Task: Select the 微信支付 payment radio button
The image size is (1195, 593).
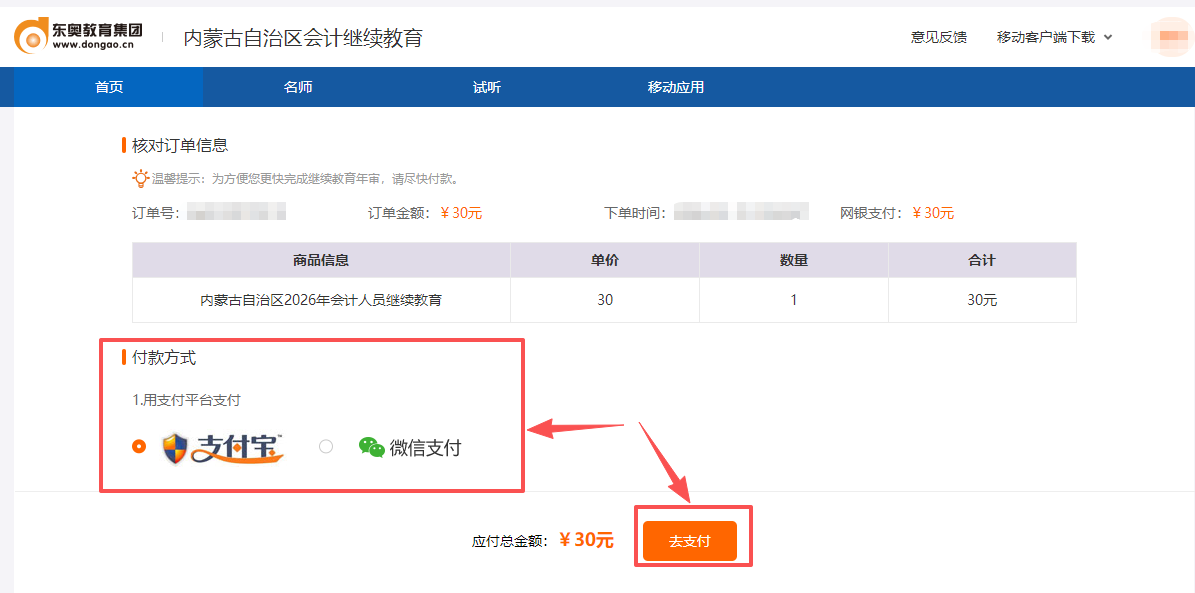Action: click(x=325, y=447)
